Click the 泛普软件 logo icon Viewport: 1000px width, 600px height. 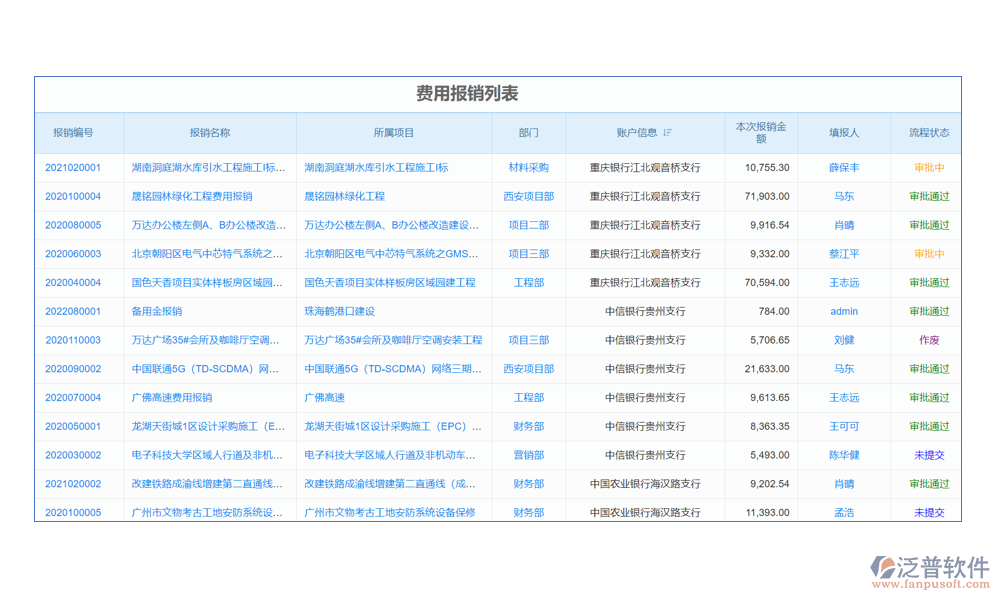point(884,568)
